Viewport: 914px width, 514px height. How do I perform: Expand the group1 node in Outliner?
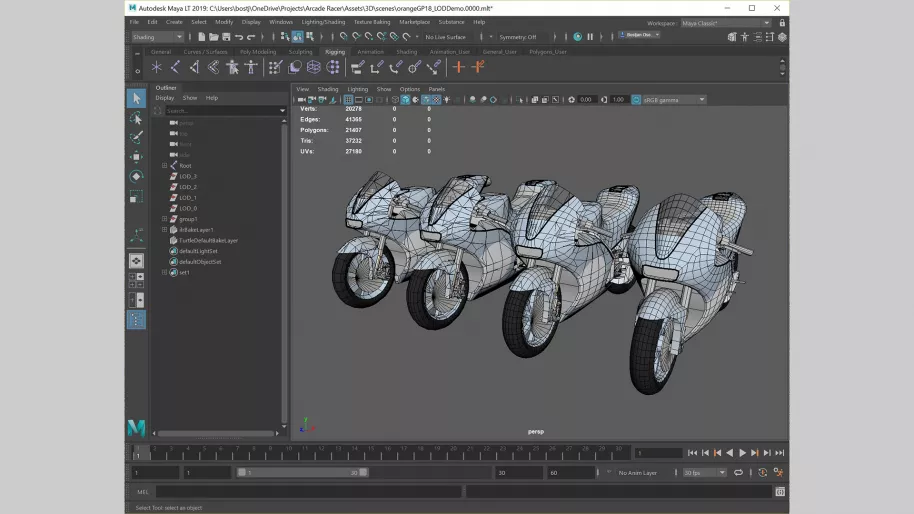(164, 219)
